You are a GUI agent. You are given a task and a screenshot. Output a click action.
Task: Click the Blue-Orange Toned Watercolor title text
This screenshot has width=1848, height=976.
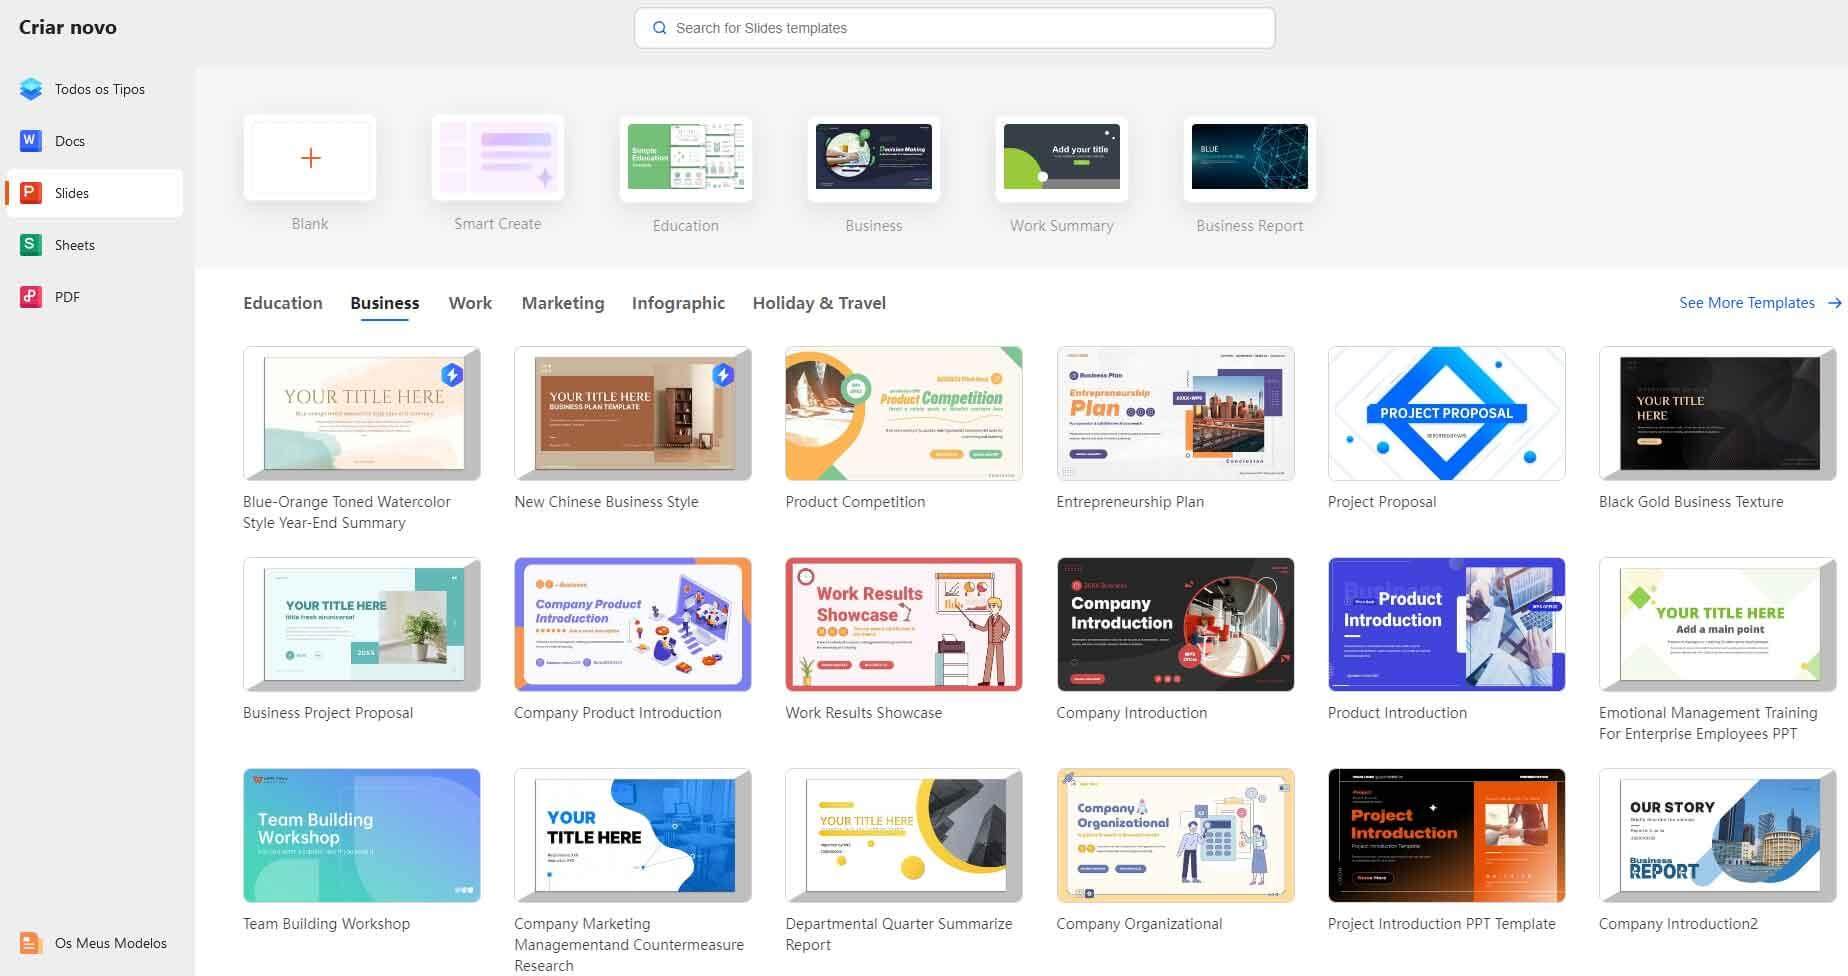point(346,512)
